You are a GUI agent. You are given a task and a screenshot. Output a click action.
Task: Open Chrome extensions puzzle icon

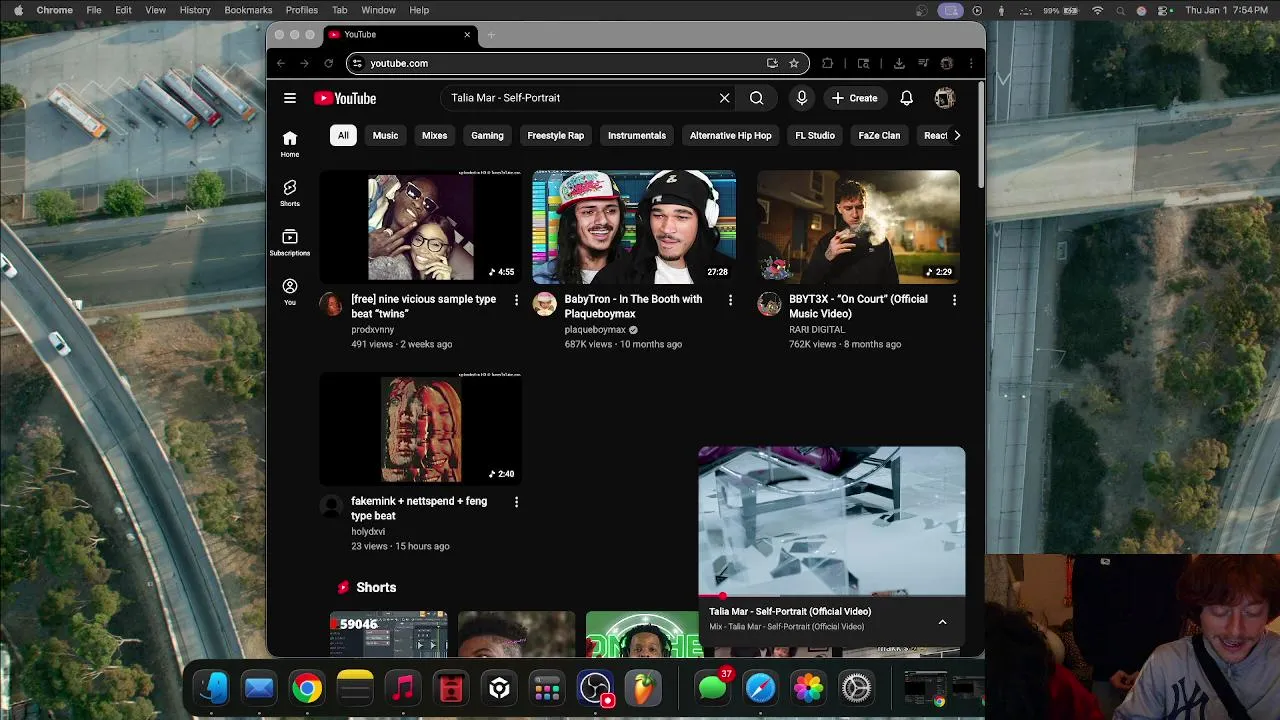coord(827,63)
